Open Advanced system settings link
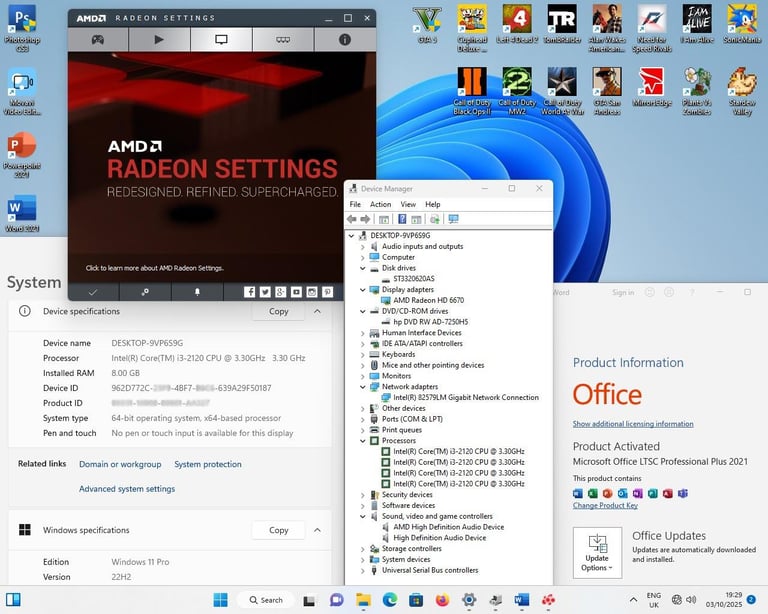Viewport: 768px width, 614px height. pyautogui.click(x=127, y=489)
